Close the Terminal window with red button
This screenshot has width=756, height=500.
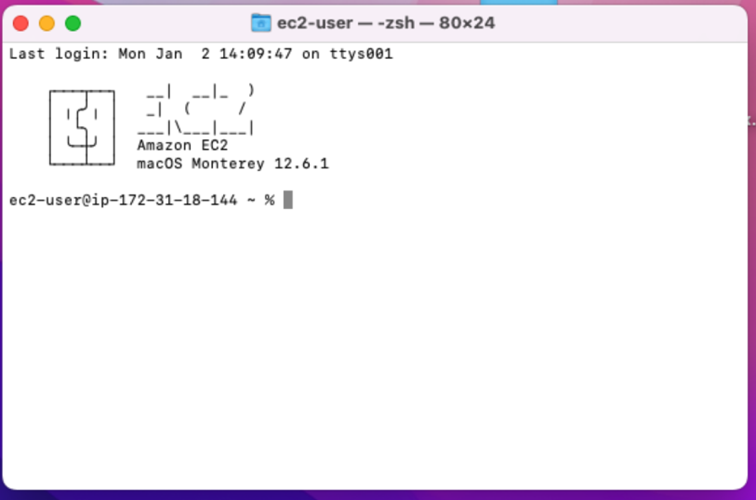[x=21, y=23]
